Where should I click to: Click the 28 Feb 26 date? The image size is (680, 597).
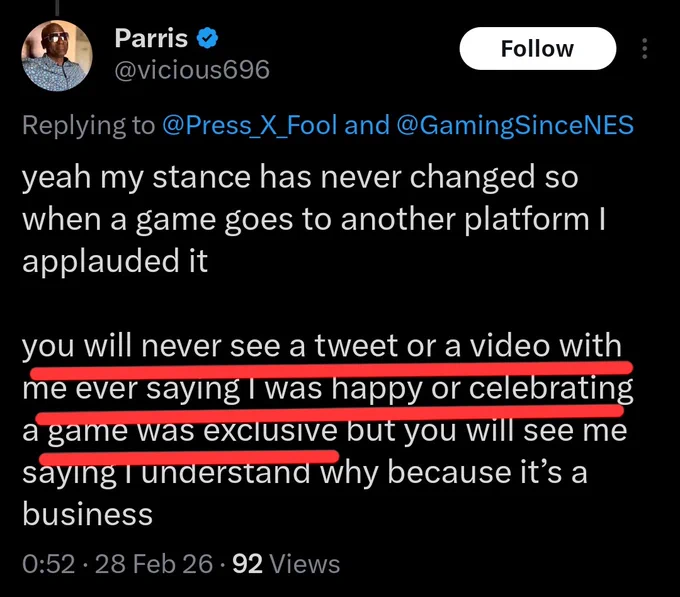154,564
